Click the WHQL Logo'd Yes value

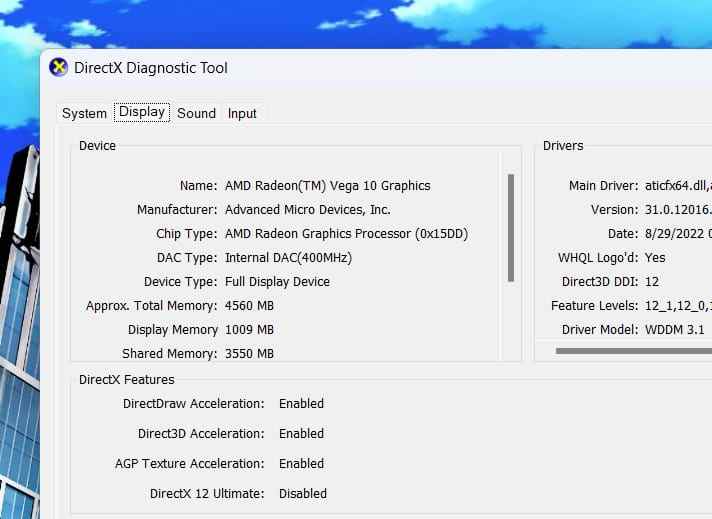pos(655,258)
